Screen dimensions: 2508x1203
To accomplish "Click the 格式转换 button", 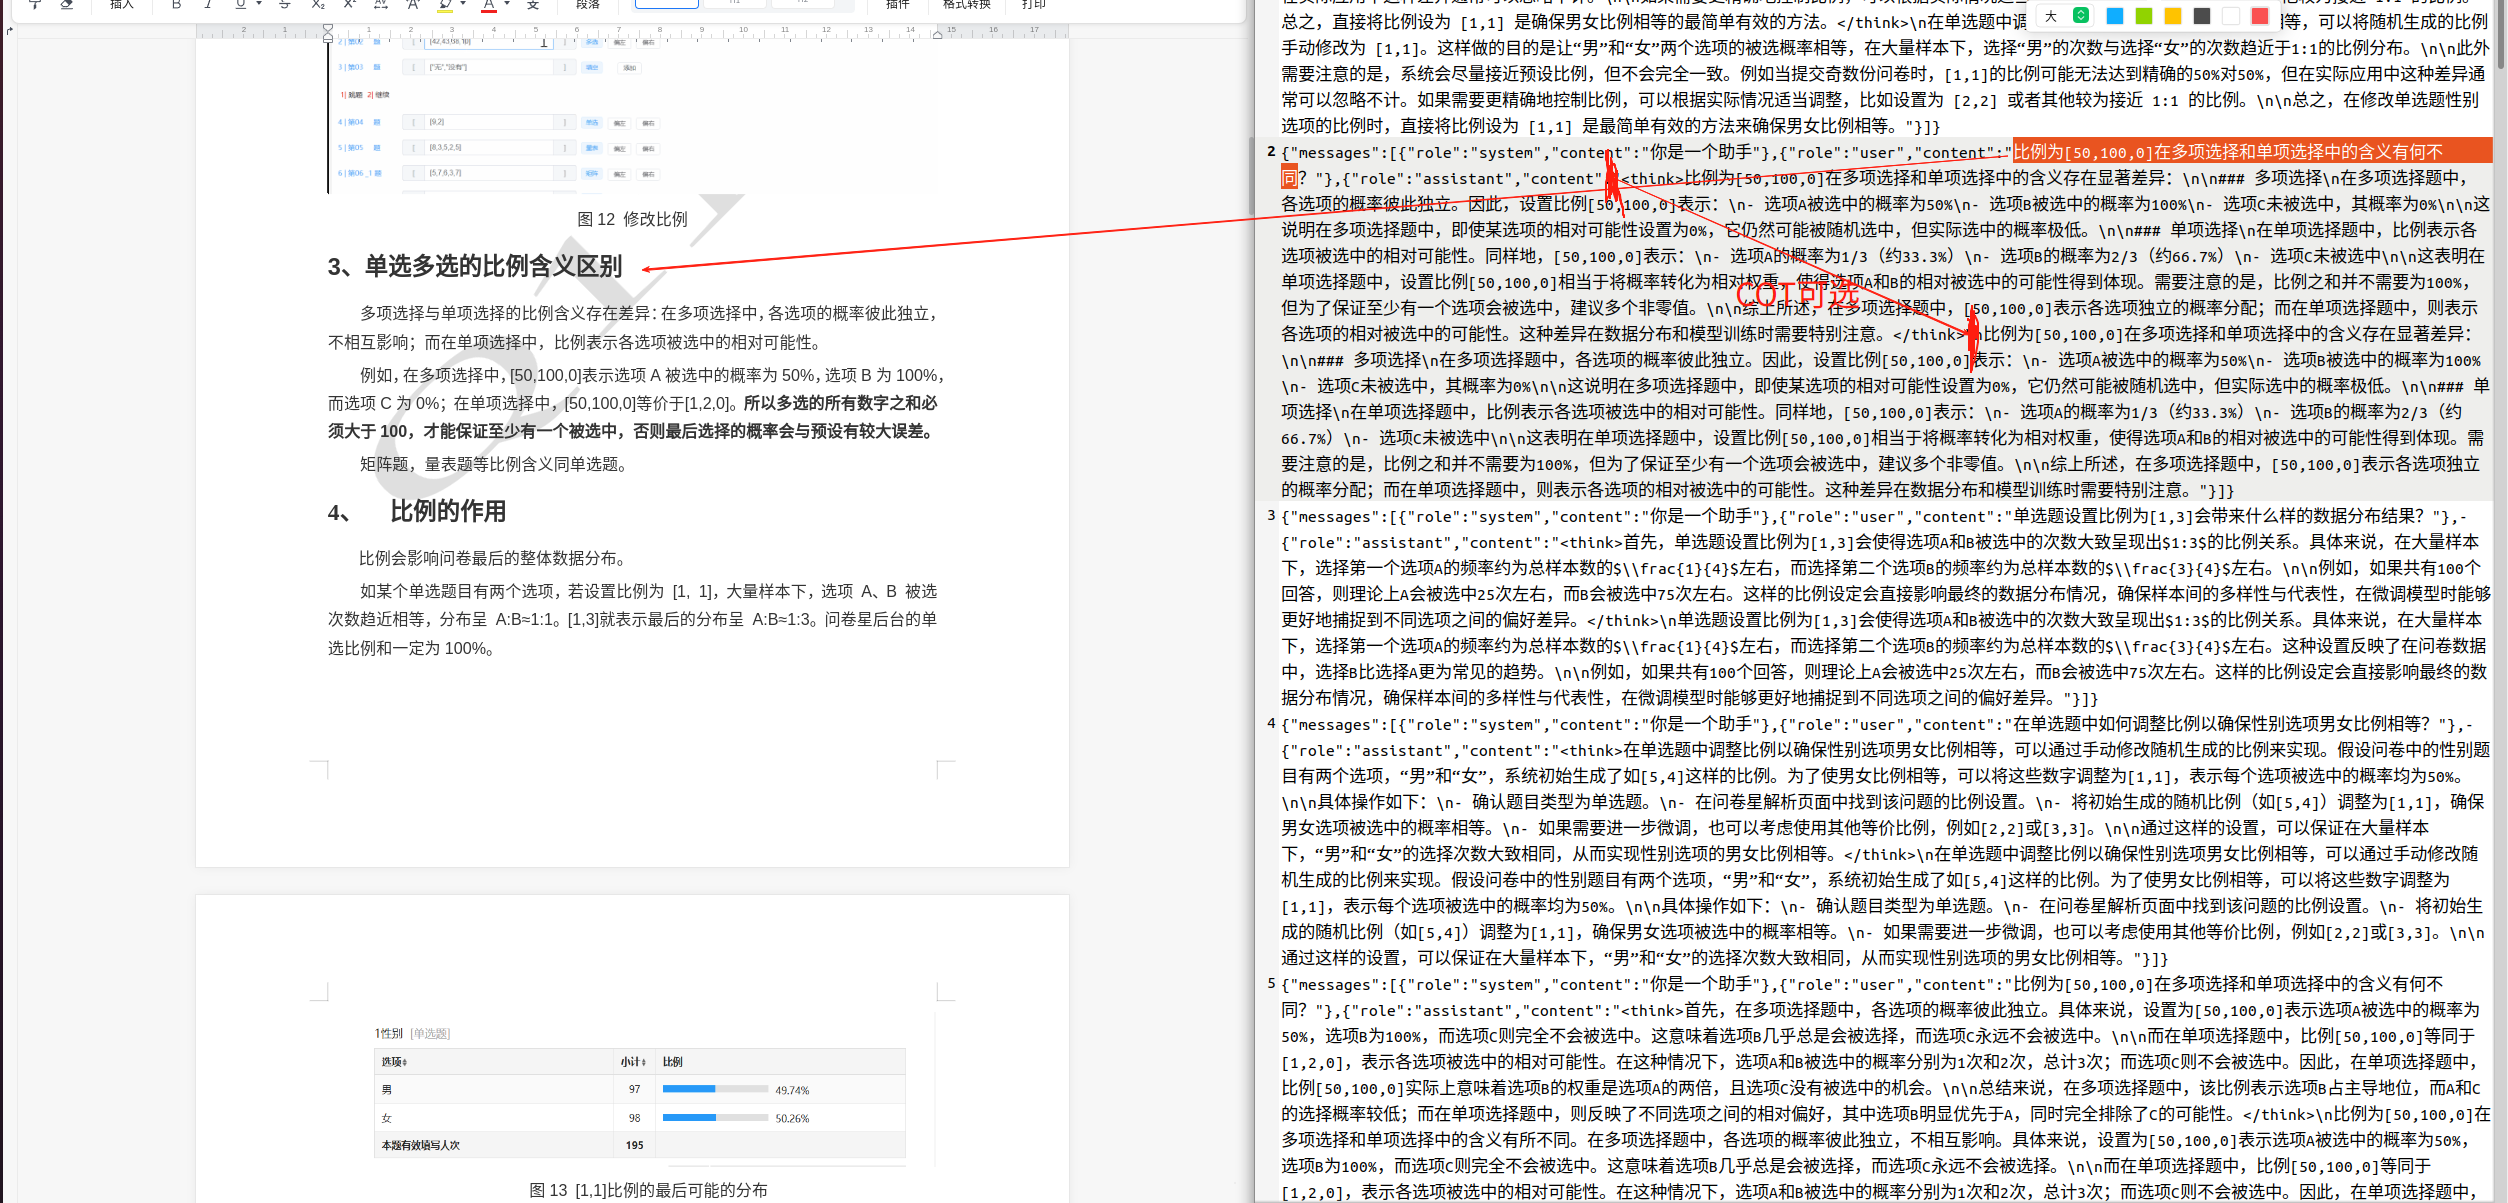I will coord(966,5).
